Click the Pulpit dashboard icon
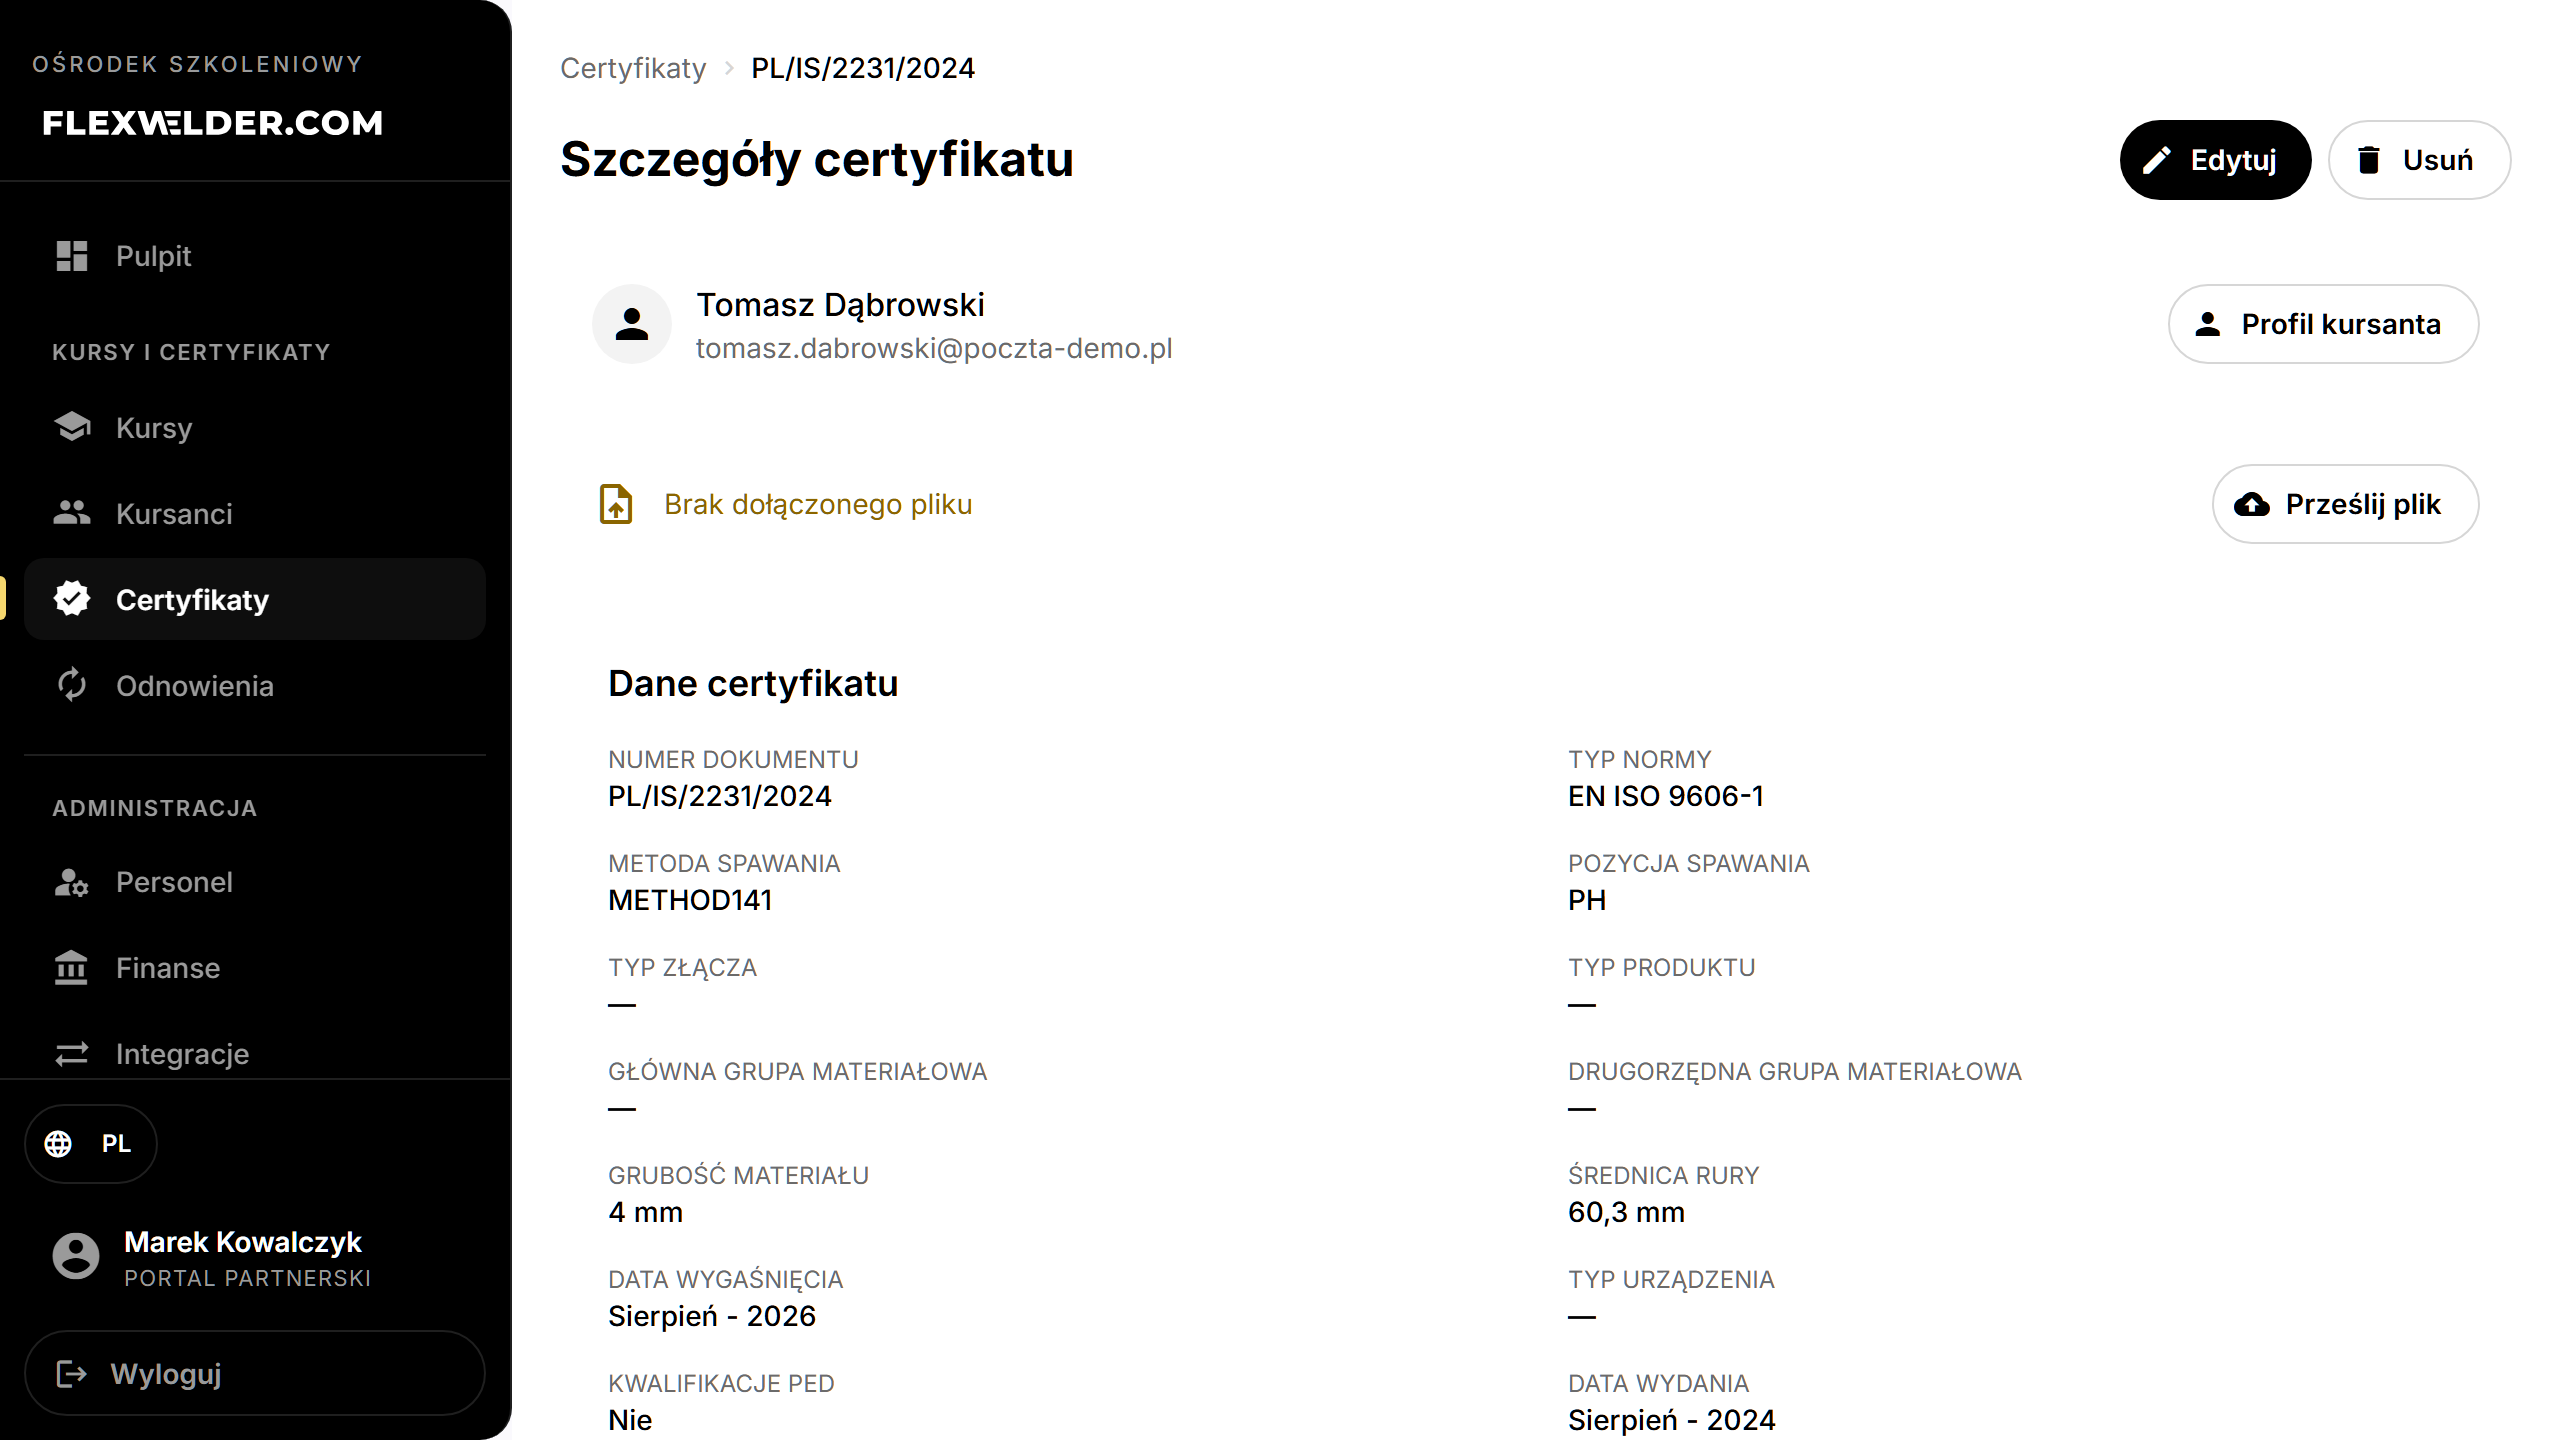 click(72, 256)
